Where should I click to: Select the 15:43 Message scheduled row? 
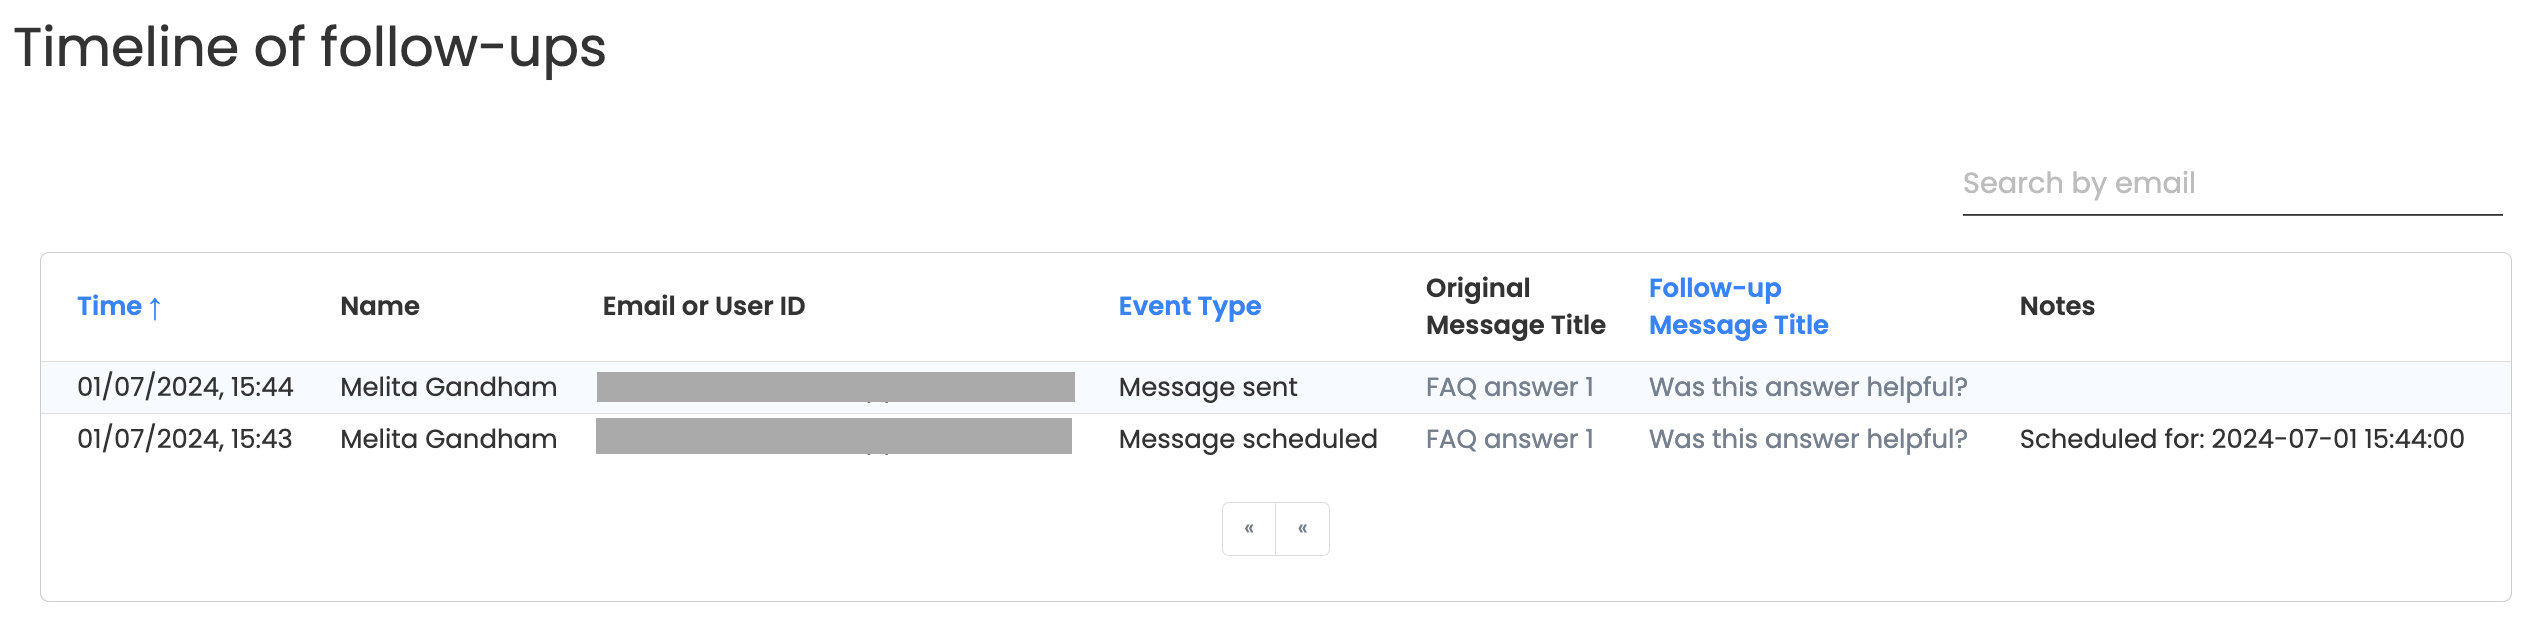pyautogui.click(x=1275, y=439)
